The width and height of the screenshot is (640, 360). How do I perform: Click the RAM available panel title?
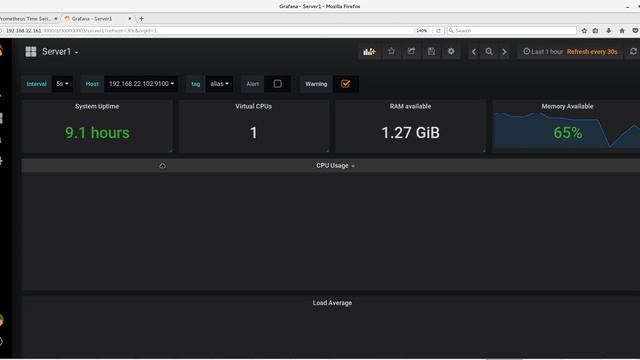click(x=410, y=106)
